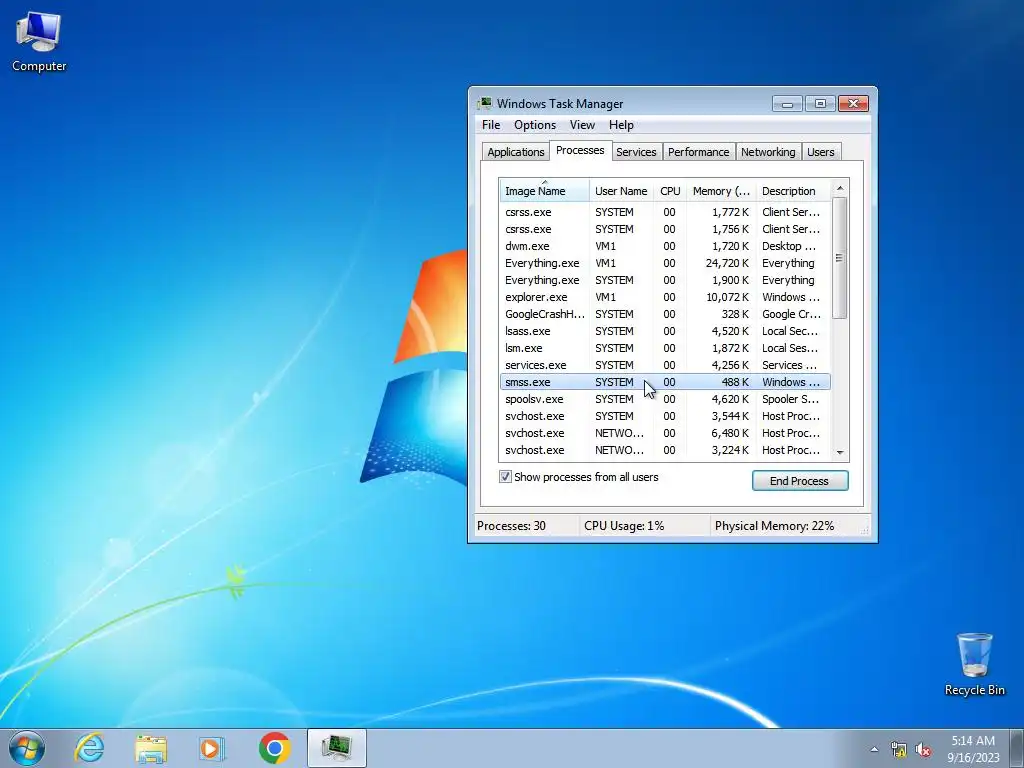
Task: Click the process list scrollbar thumb
Action: coord(840,258)
